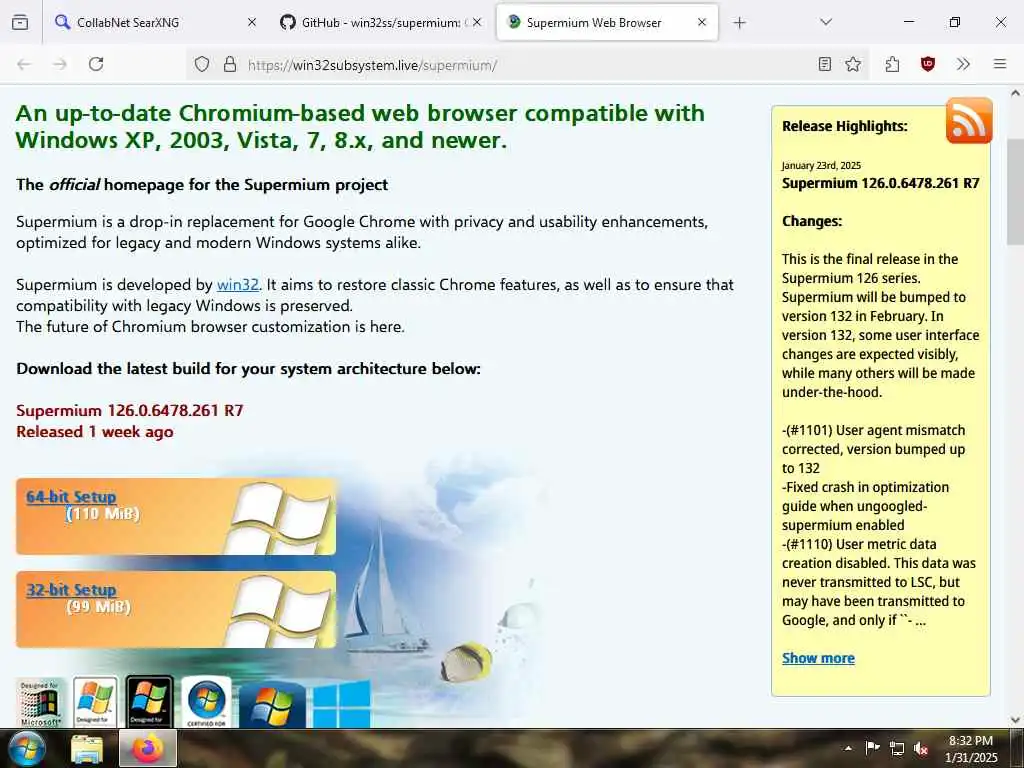Click the '(110 MiB)' size label

pyautogui.click(x=103, y=514)
